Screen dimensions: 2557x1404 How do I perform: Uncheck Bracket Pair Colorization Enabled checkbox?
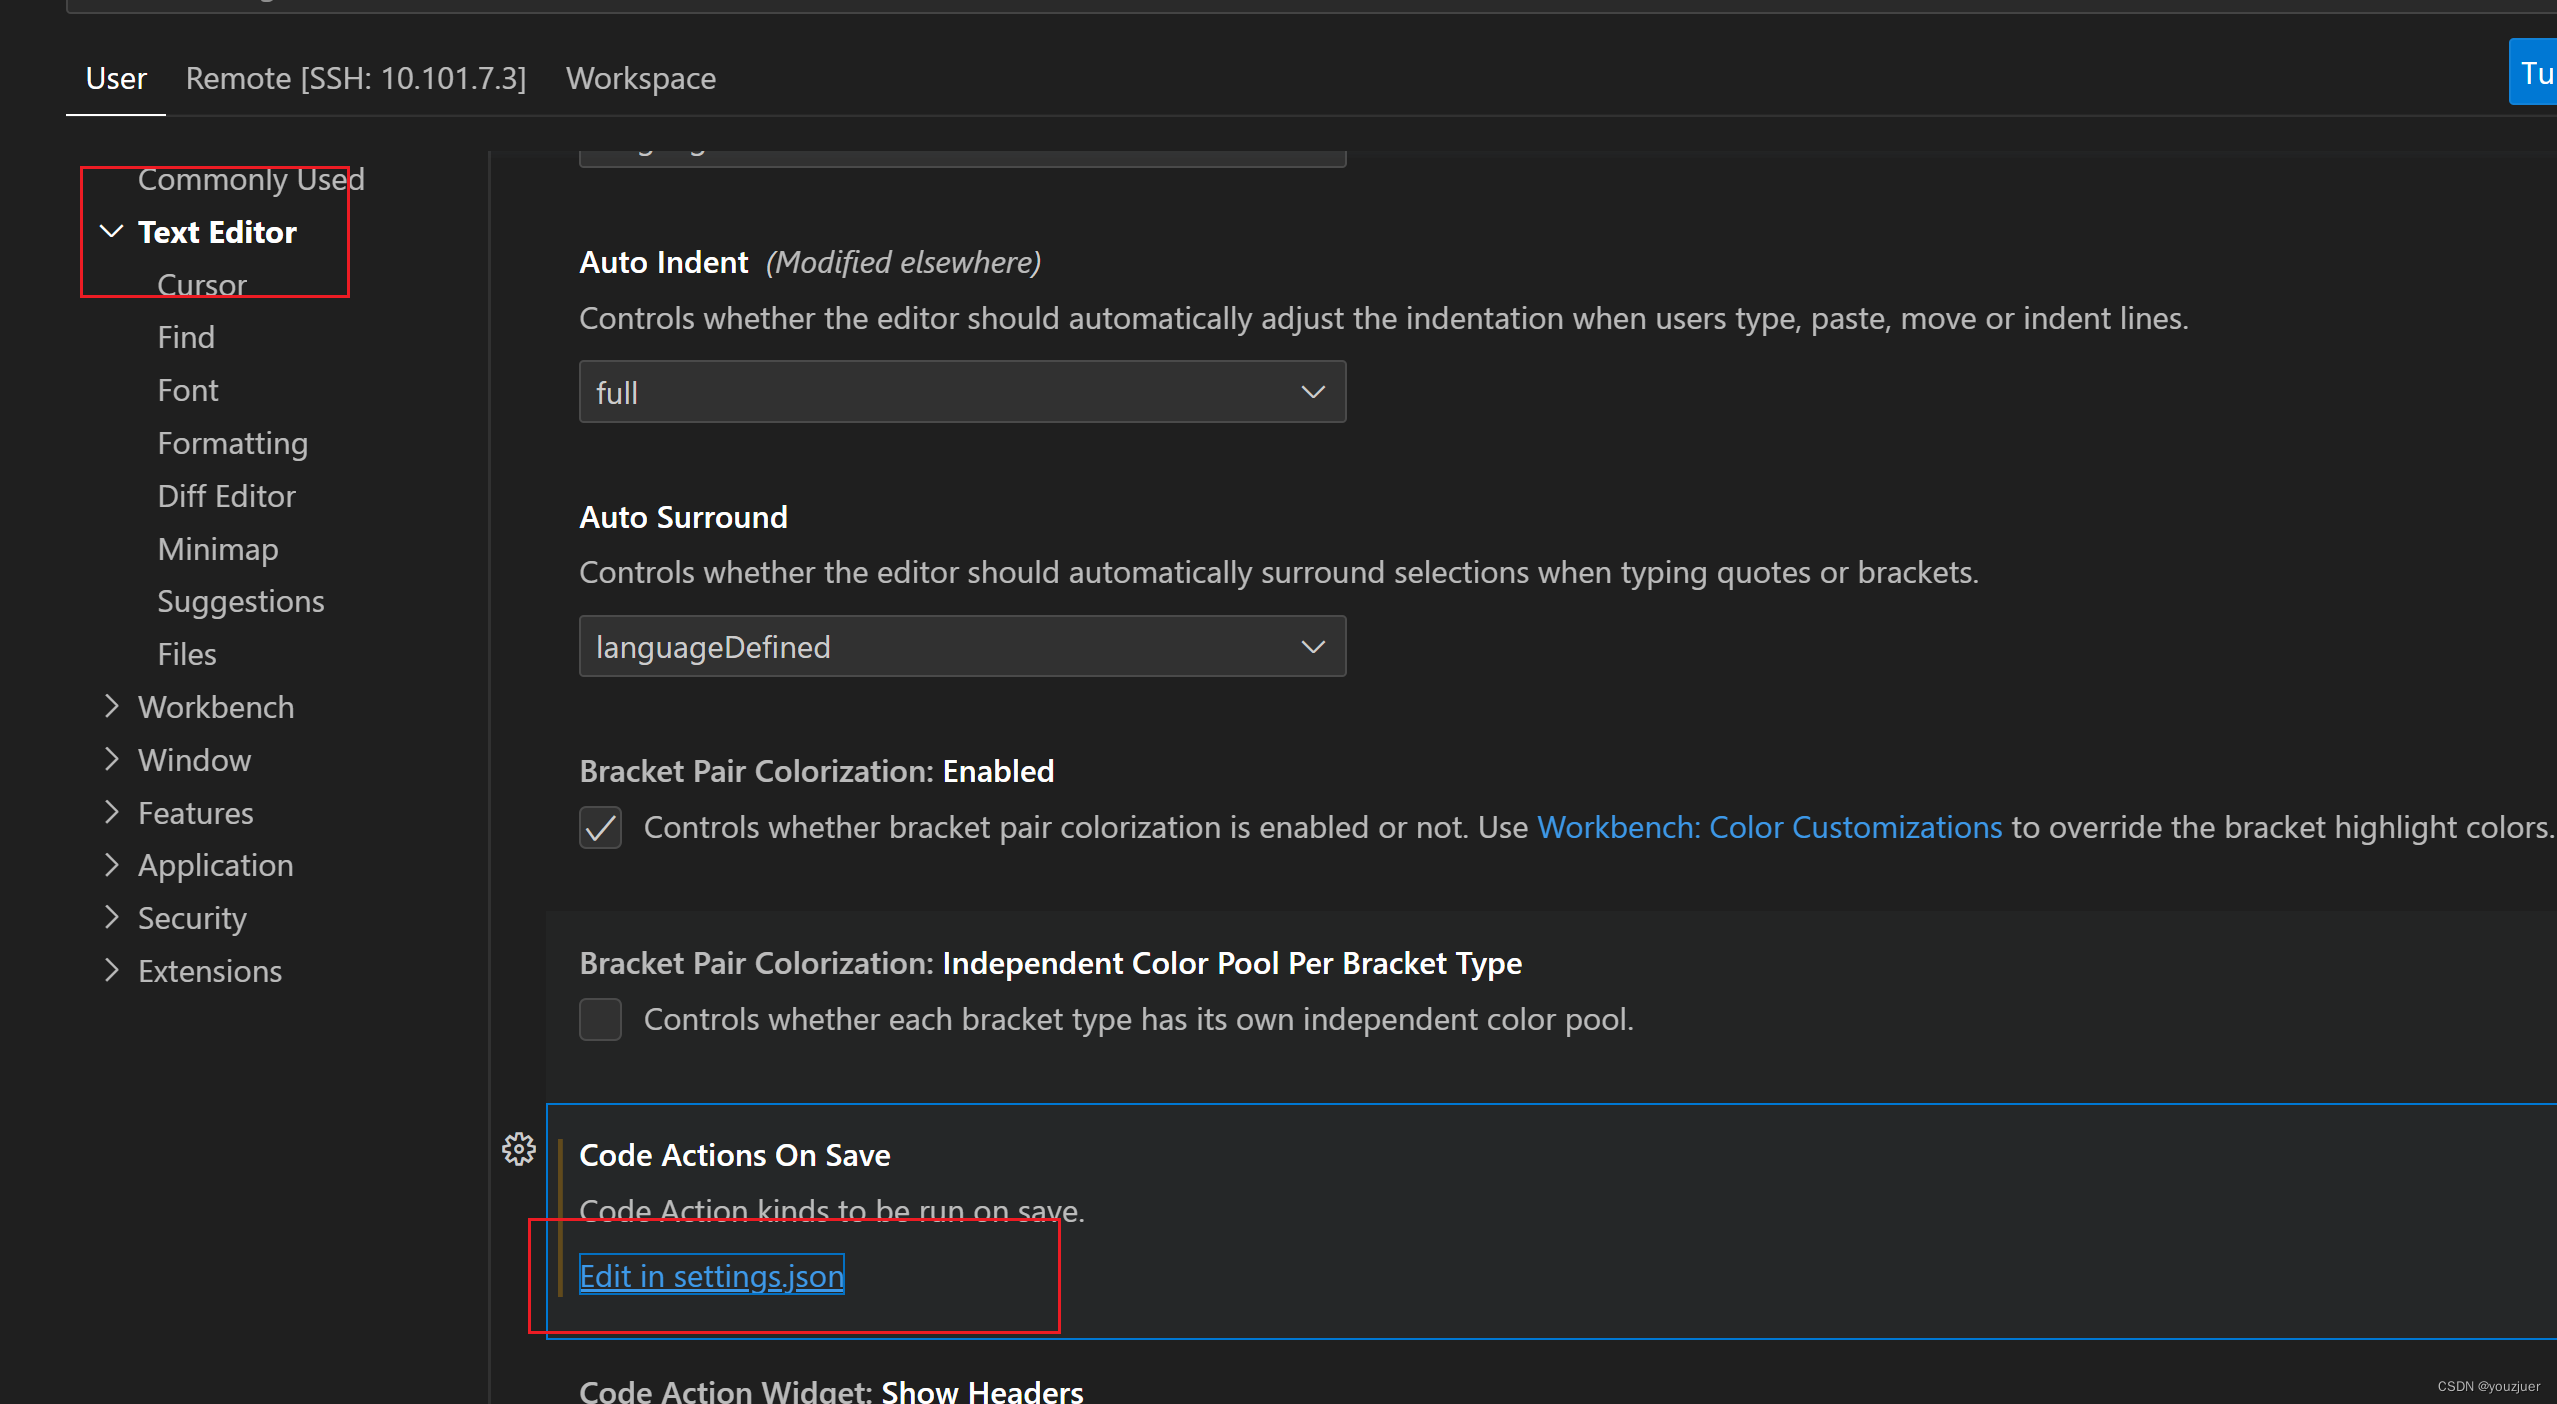coord(600,828)
